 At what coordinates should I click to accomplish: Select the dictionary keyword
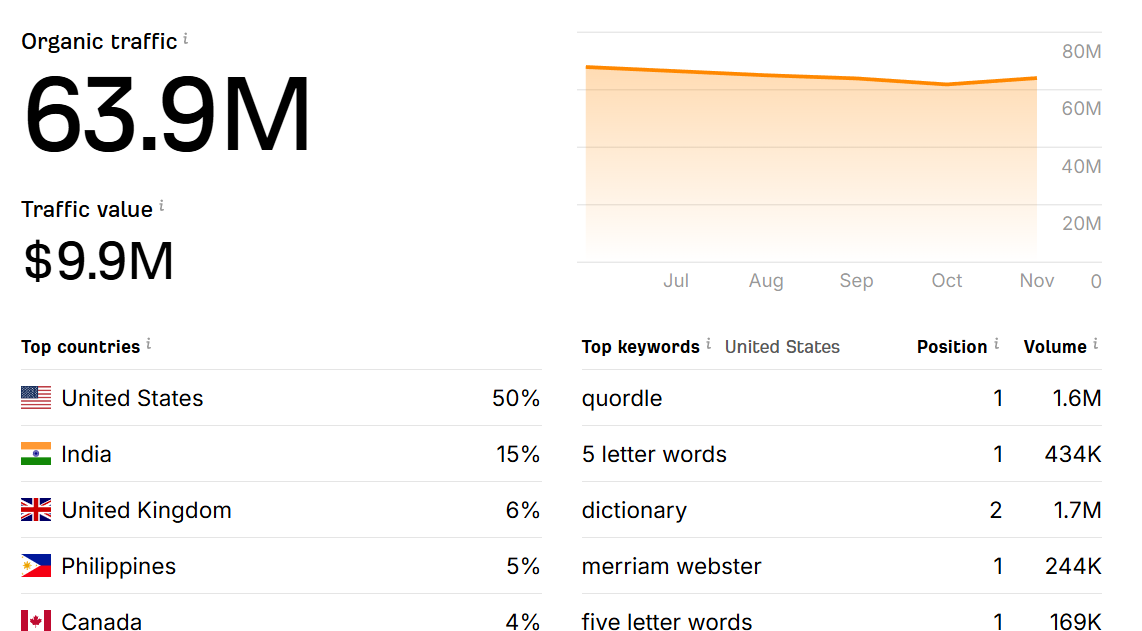coord(634,510)
